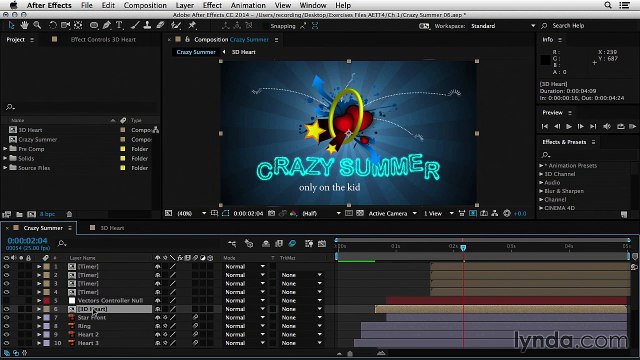This screenshot has height=360, width=640.
Task: Select the Brush tool
Action: 135,25
